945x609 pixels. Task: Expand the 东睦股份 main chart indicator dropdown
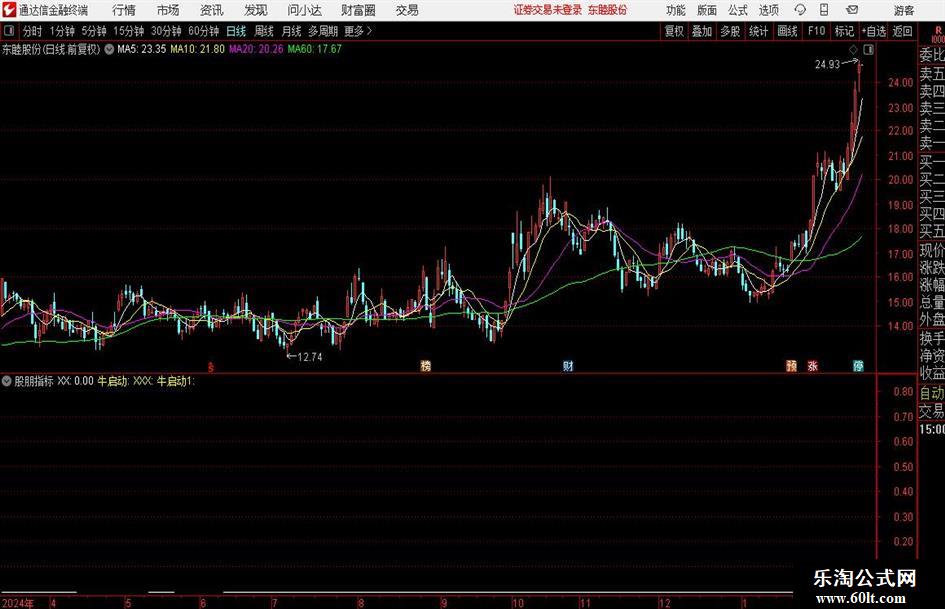(x=109, y=49)
